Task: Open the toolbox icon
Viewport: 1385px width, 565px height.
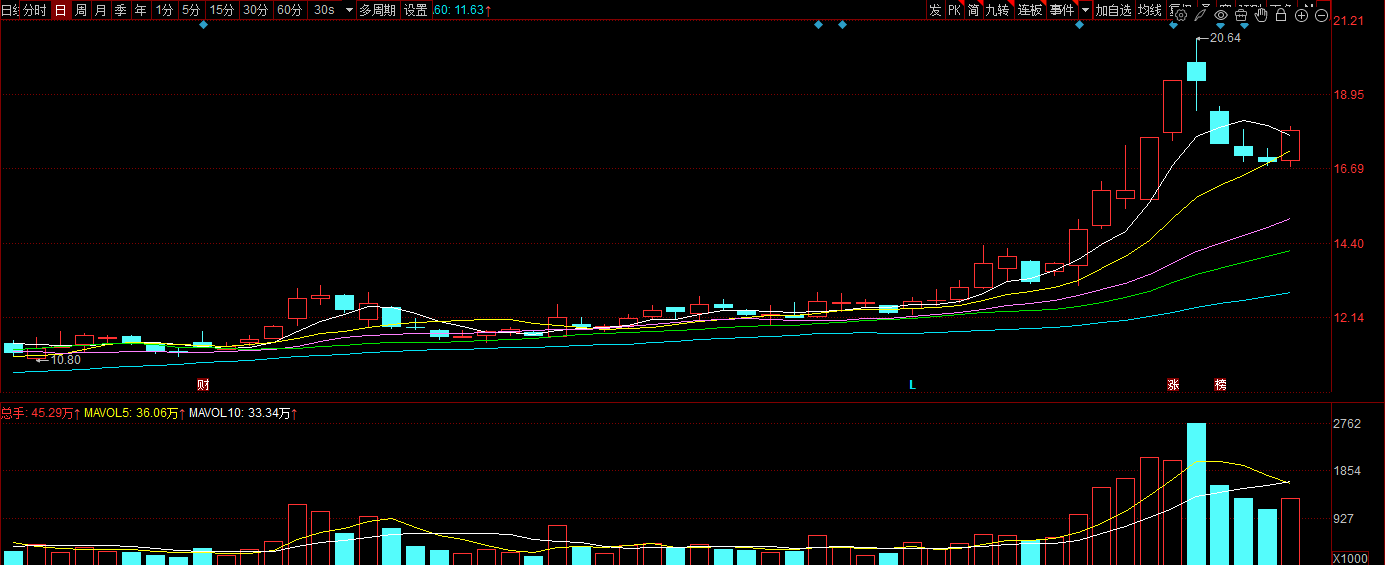Action: tap(1241, 15)
